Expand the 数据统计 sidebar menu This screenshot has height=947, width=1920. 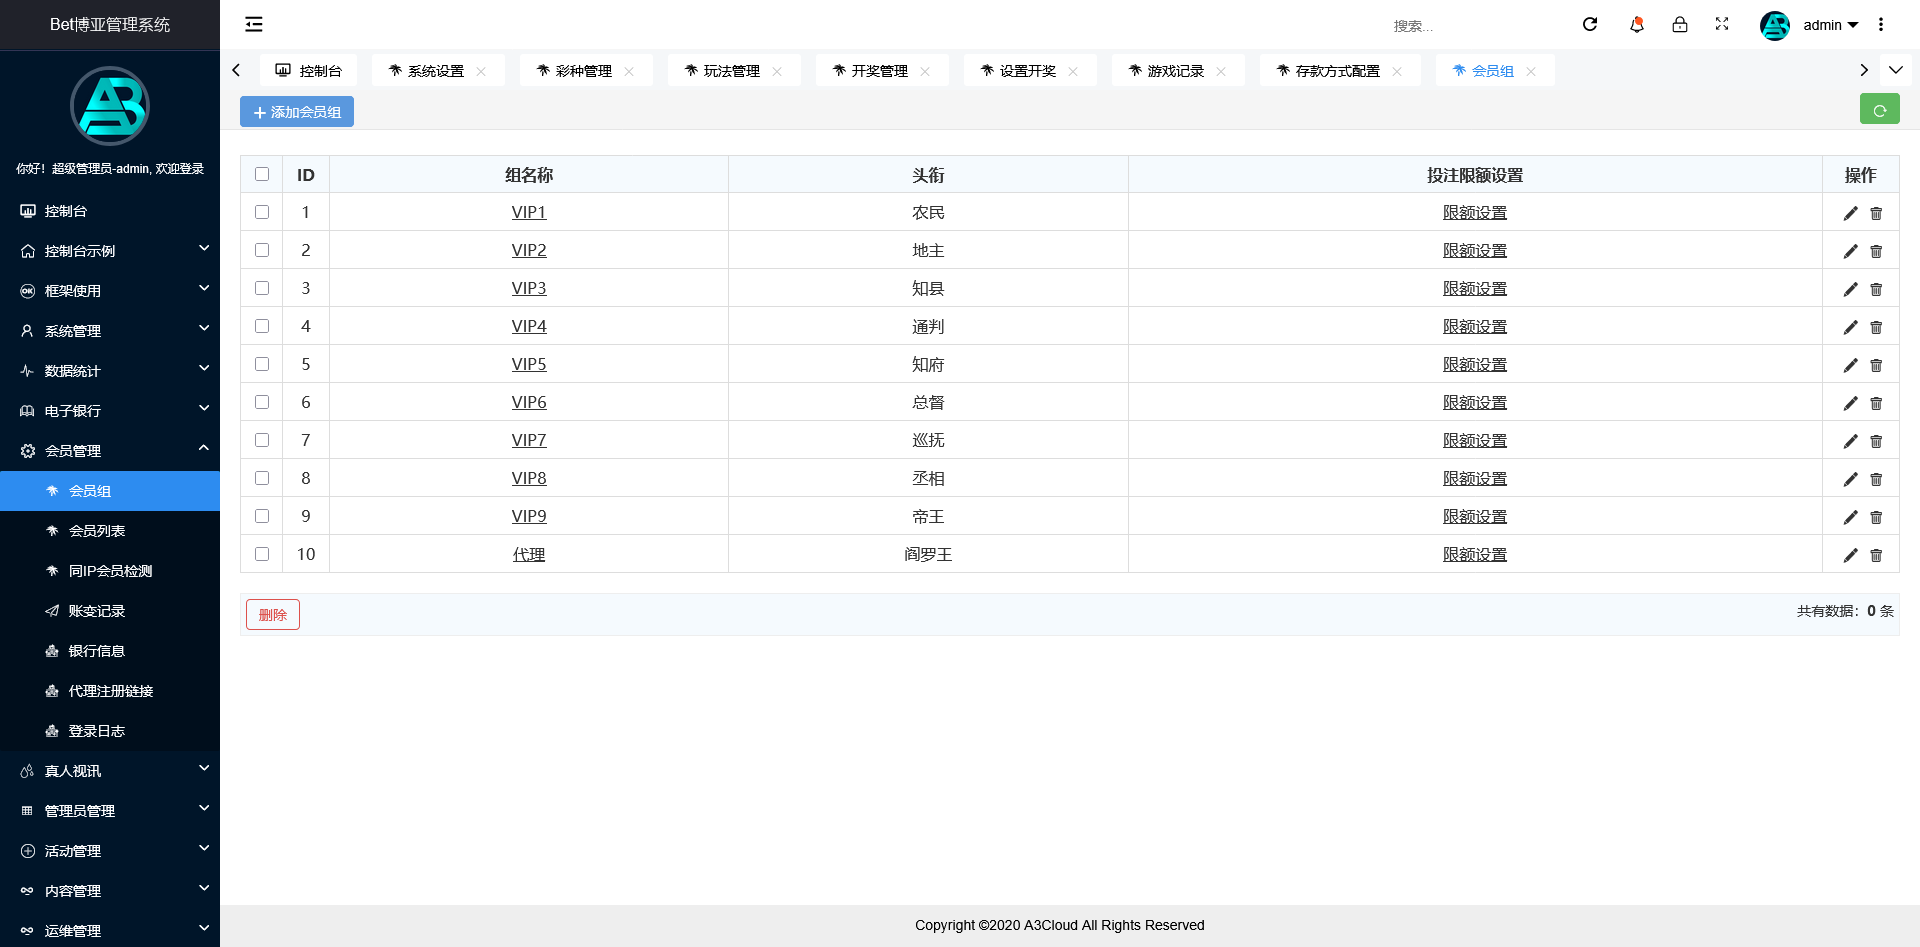tap(110, 371)
